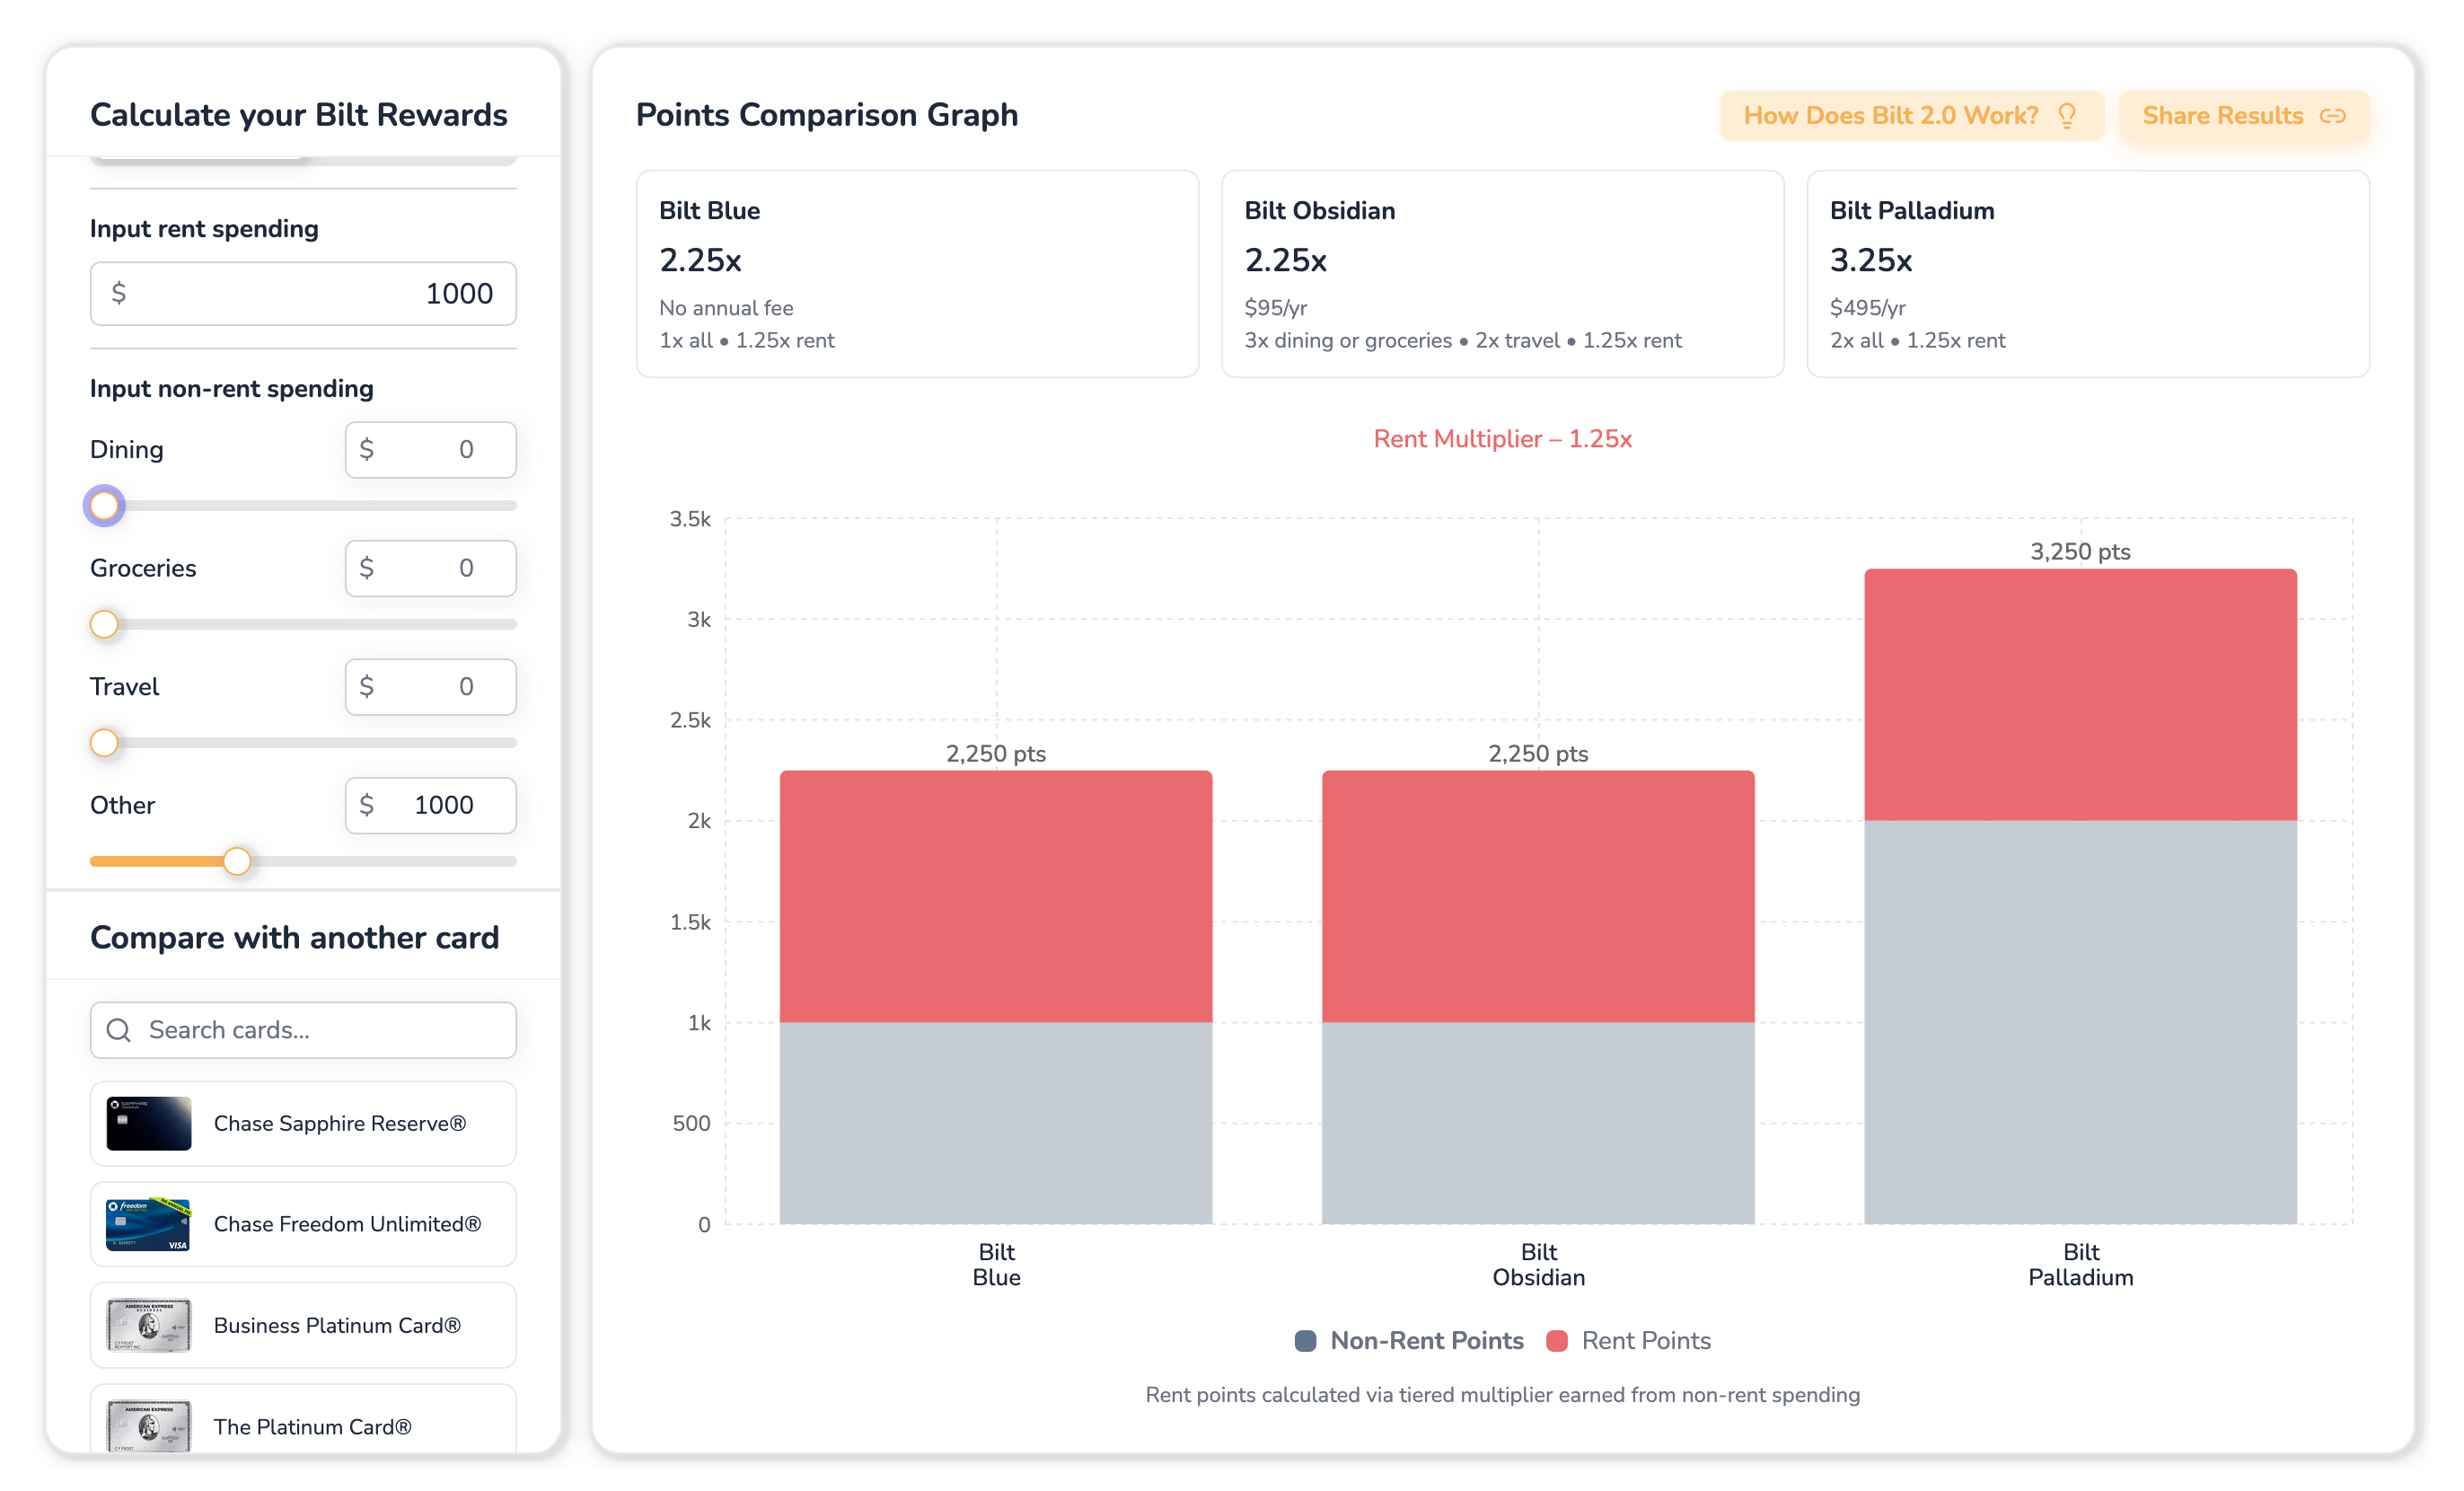
Task: Click the lightbulb icon beside How Does Bilt 2.0 Work
Action: coord(2067,116)
